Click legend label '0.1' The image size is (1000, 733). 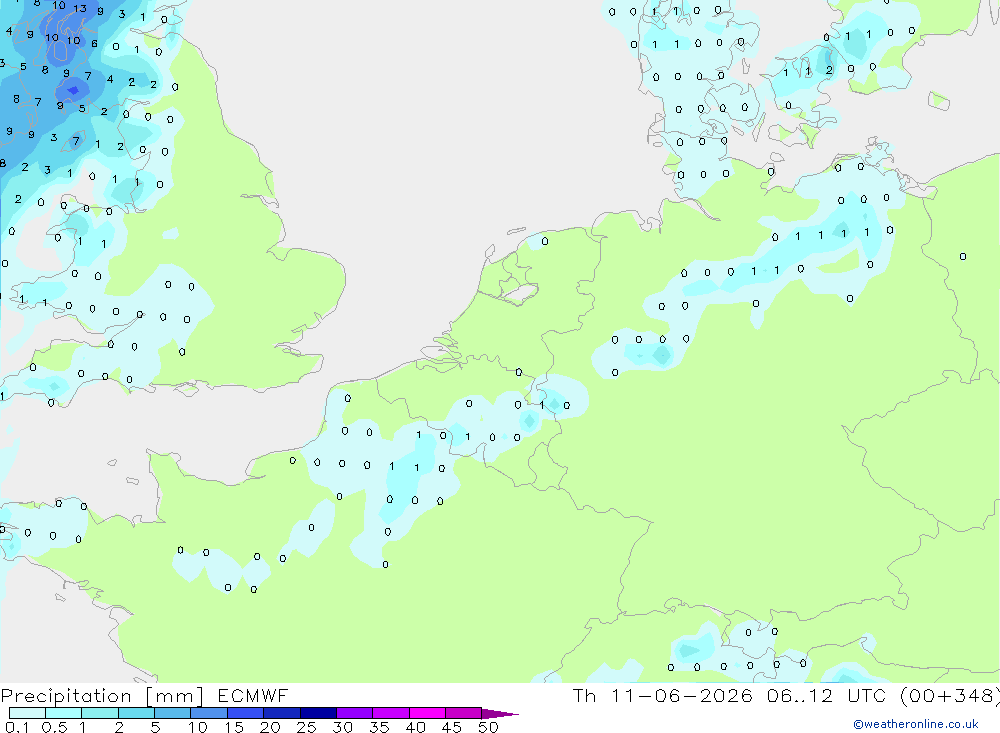tap(17, 727)
